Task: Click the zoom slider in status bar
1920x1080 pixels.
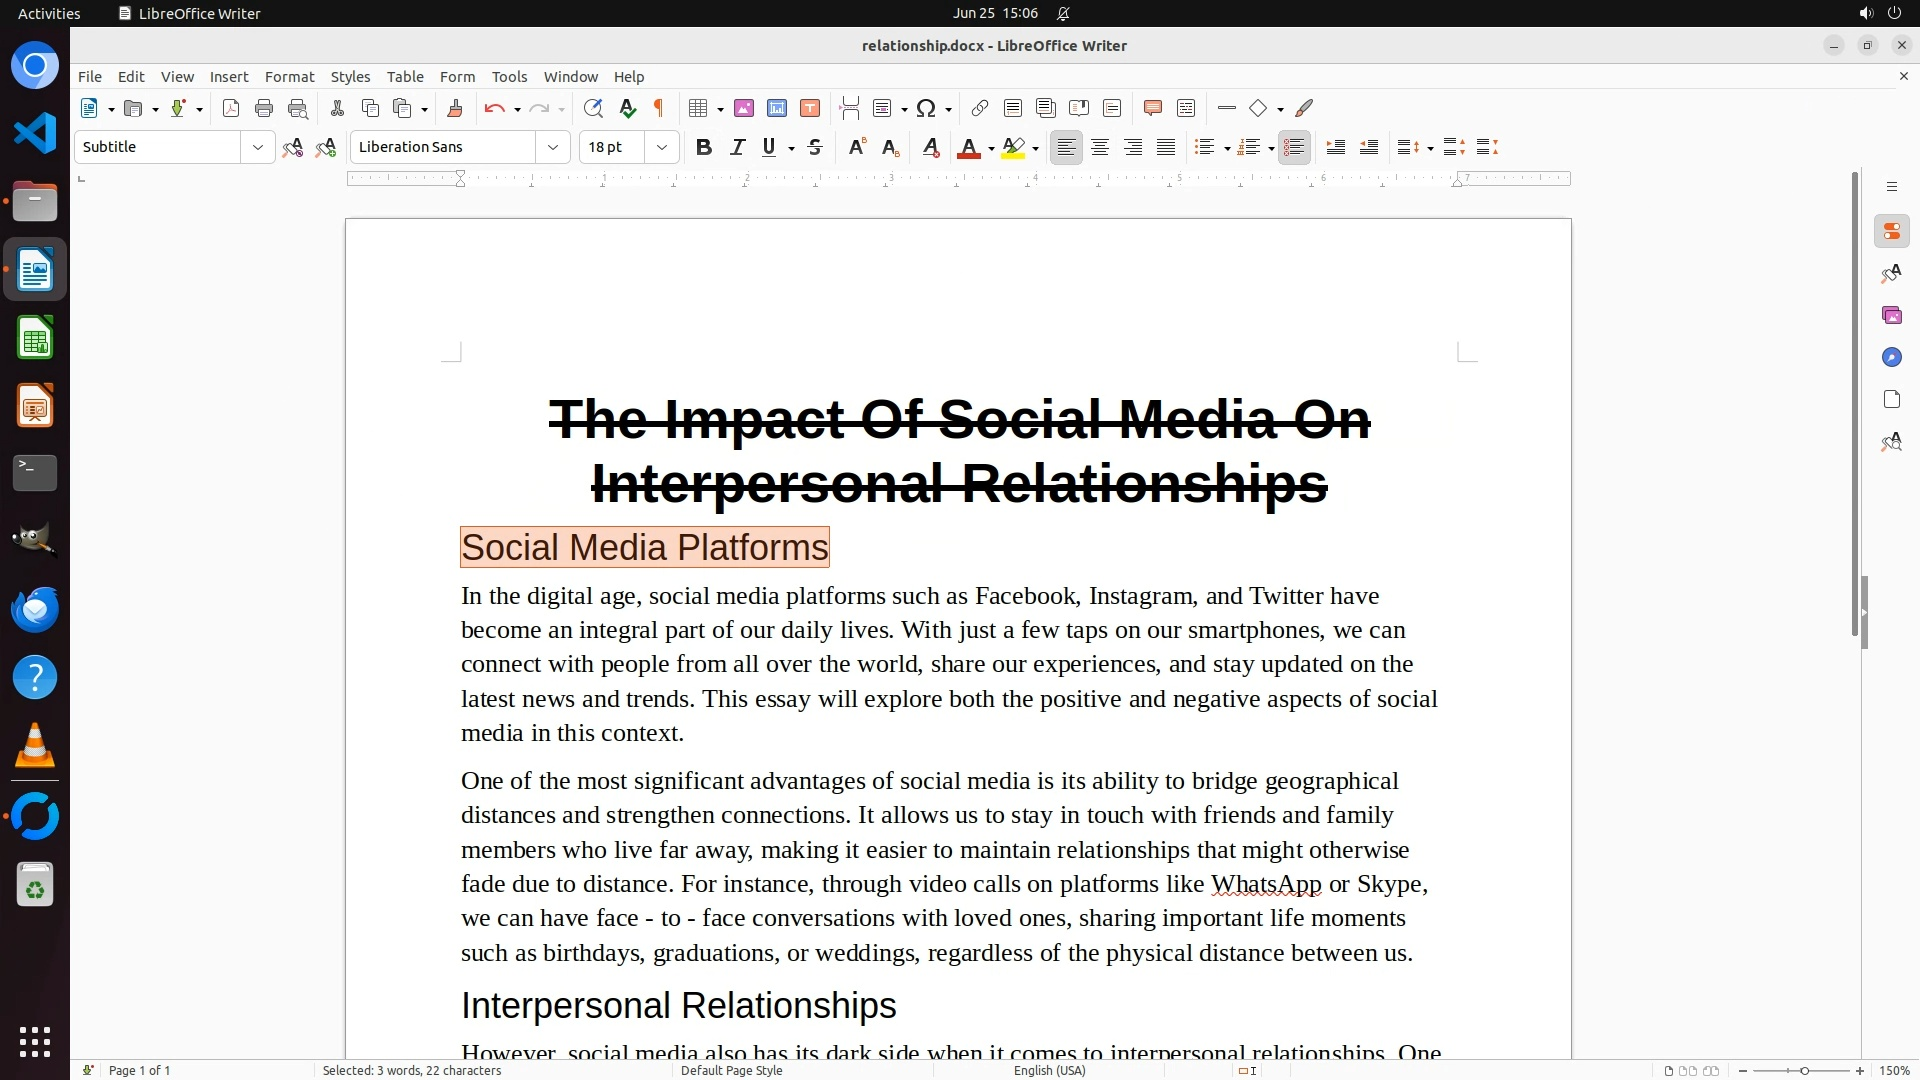Action: point(1804,1071)
